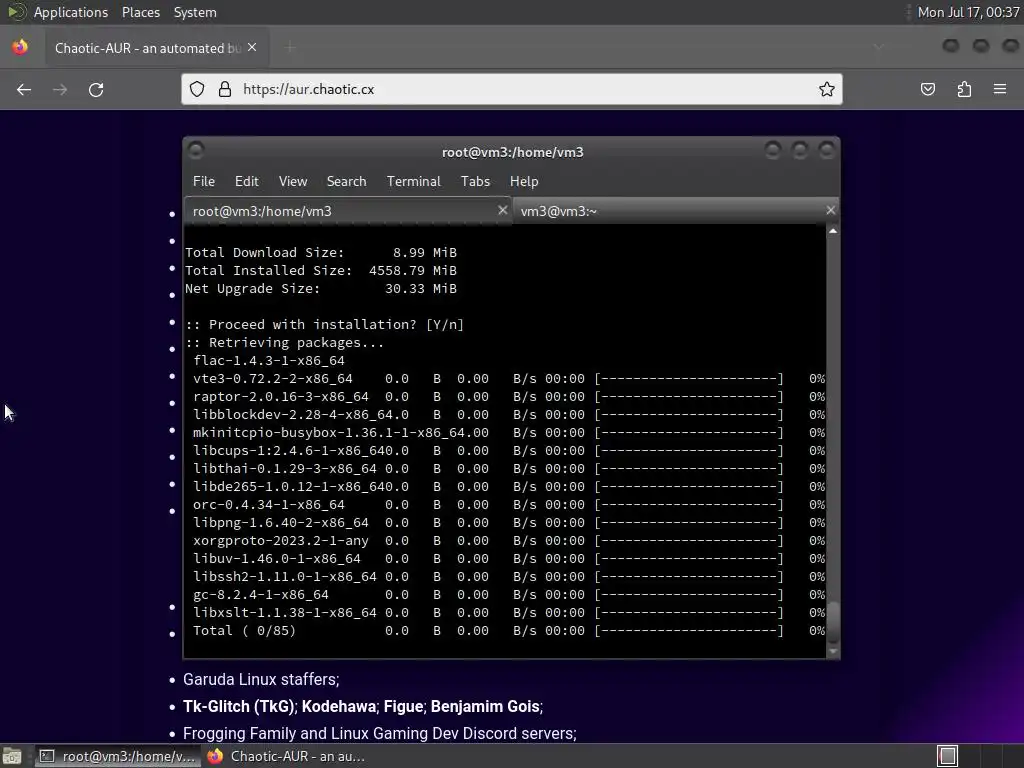Open the terminal Help menu
This screenshot has height=768, width=1024.
click(x=524, y=182)
